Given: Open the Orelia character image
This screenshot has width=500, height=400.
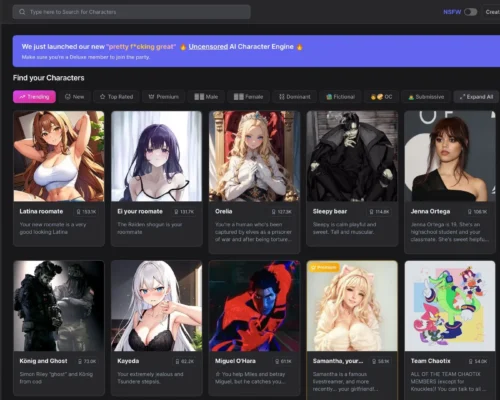Looking at the screenshot, I should (x=254, y=156).
